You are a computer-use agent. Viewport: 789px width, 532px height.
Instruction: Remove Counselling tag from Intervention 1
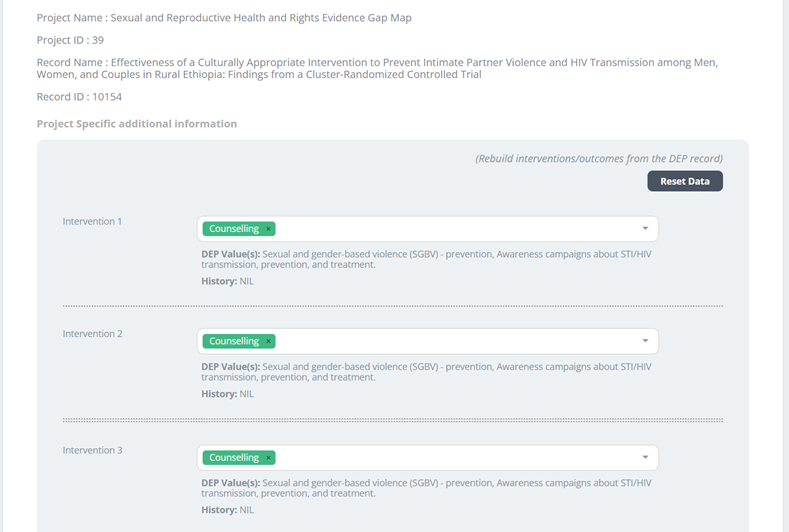click(x=268, y=229)
